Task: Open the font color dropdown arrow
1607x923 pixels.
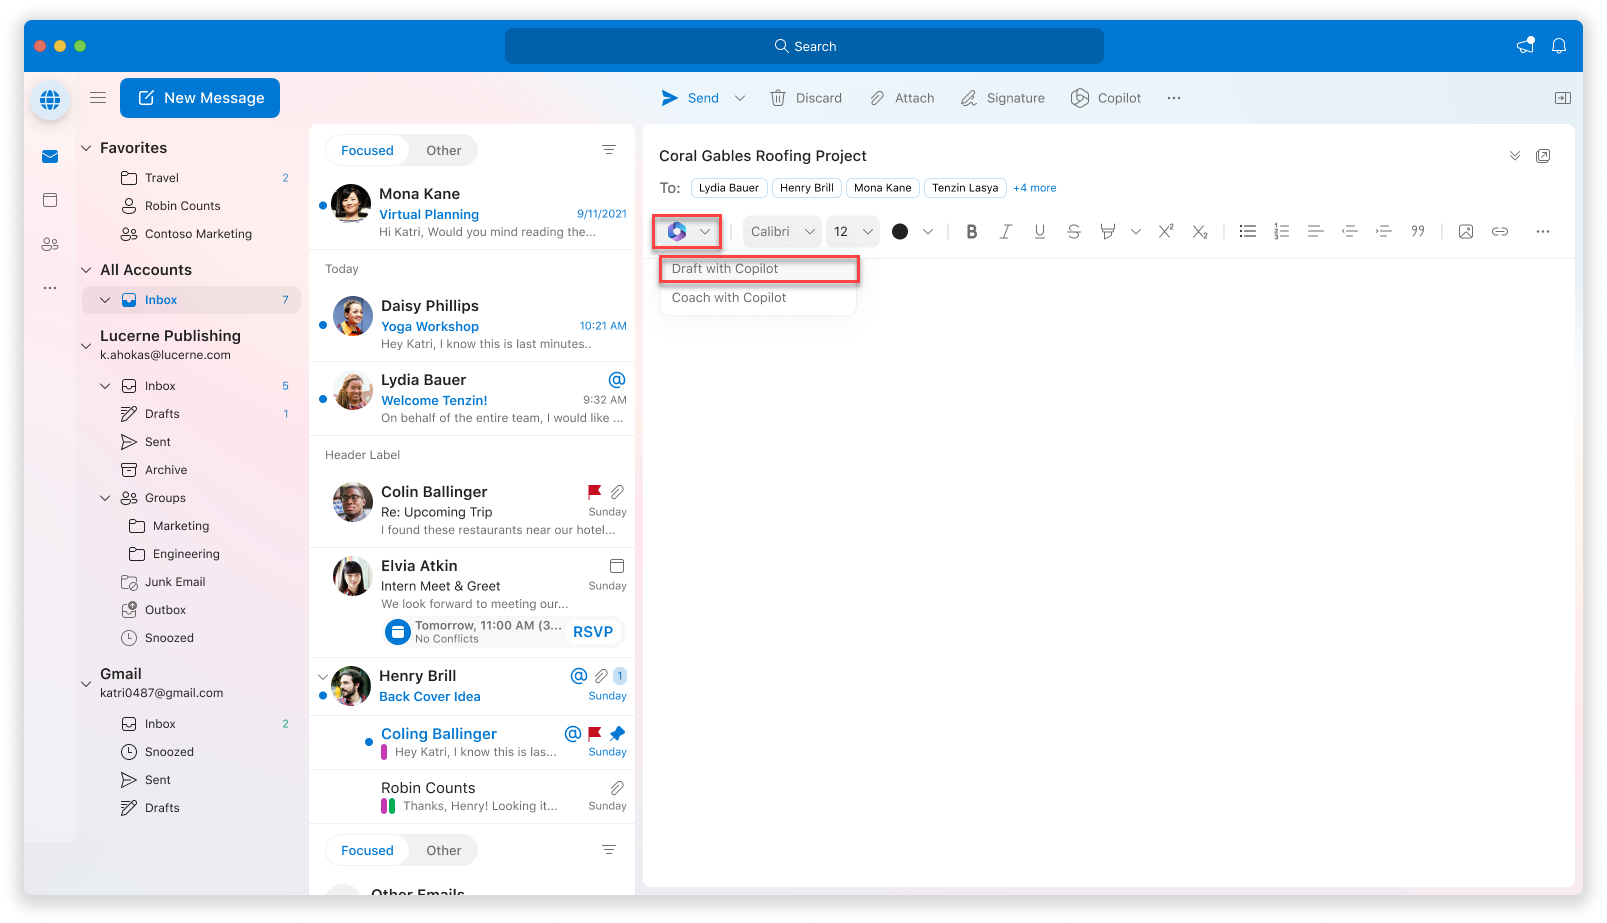Action: pyautogui.click(x=928, y=232)
